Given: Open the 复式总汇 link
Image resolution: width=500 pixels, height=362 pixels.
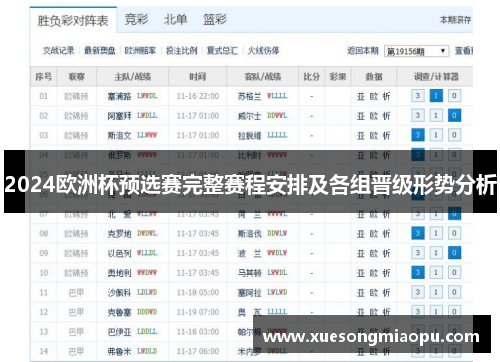Looking at the screenshot, I should [x=222, y=51].
